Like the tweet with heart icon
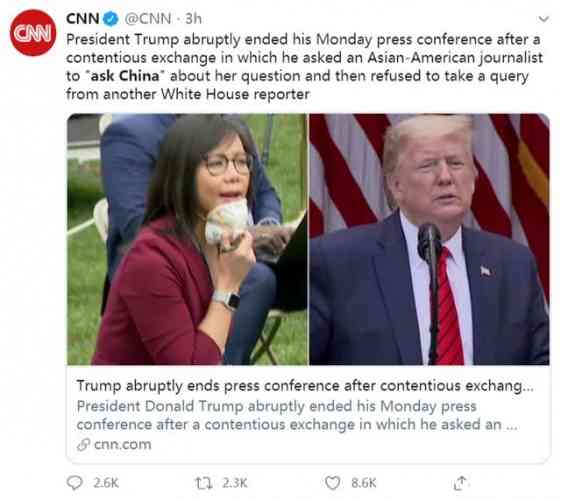 pos(332,483)
